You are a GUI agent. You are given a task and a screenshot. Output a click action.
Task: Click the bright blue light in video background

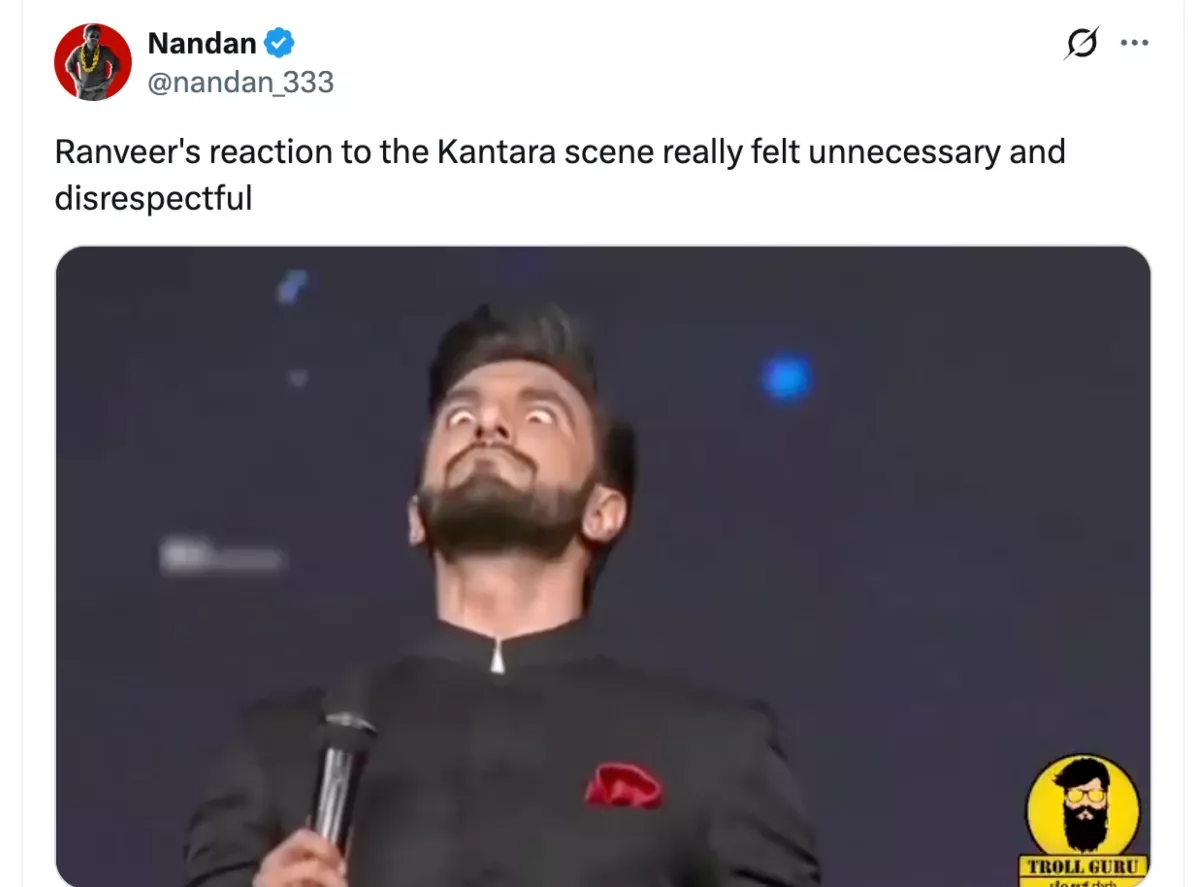(785, 378)
